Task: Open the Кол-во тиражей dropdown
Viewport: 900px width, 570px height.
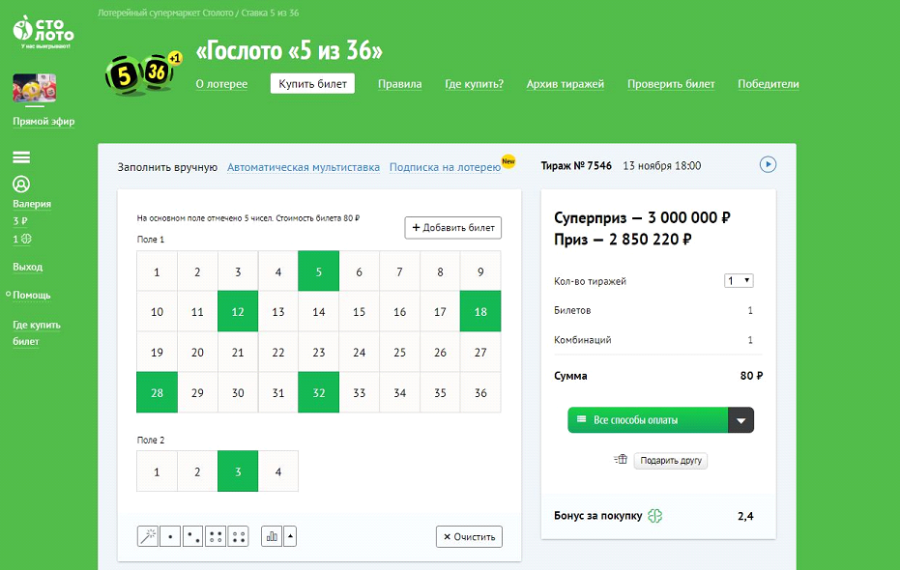Action: pyautogui.click(x=739, y=281)
